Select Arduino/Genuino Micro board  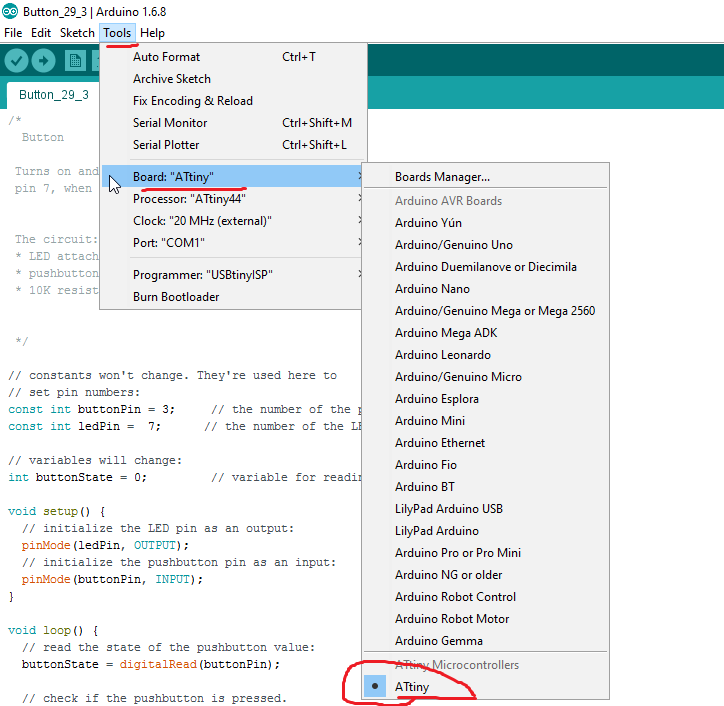tap(485, 377)
